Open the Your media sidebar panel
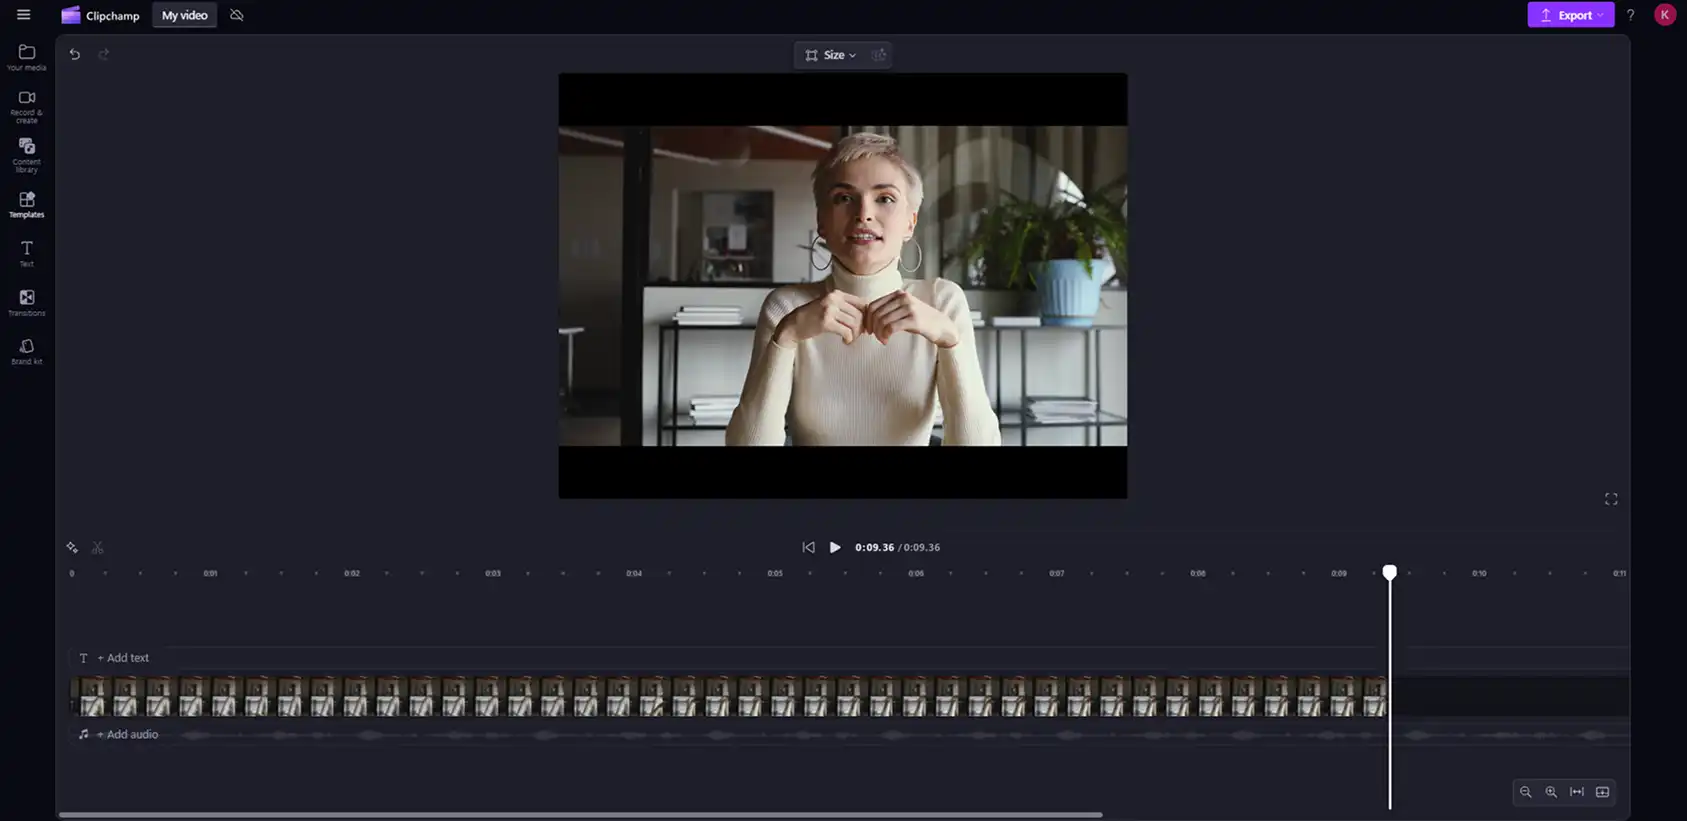 tap(27, 57)
